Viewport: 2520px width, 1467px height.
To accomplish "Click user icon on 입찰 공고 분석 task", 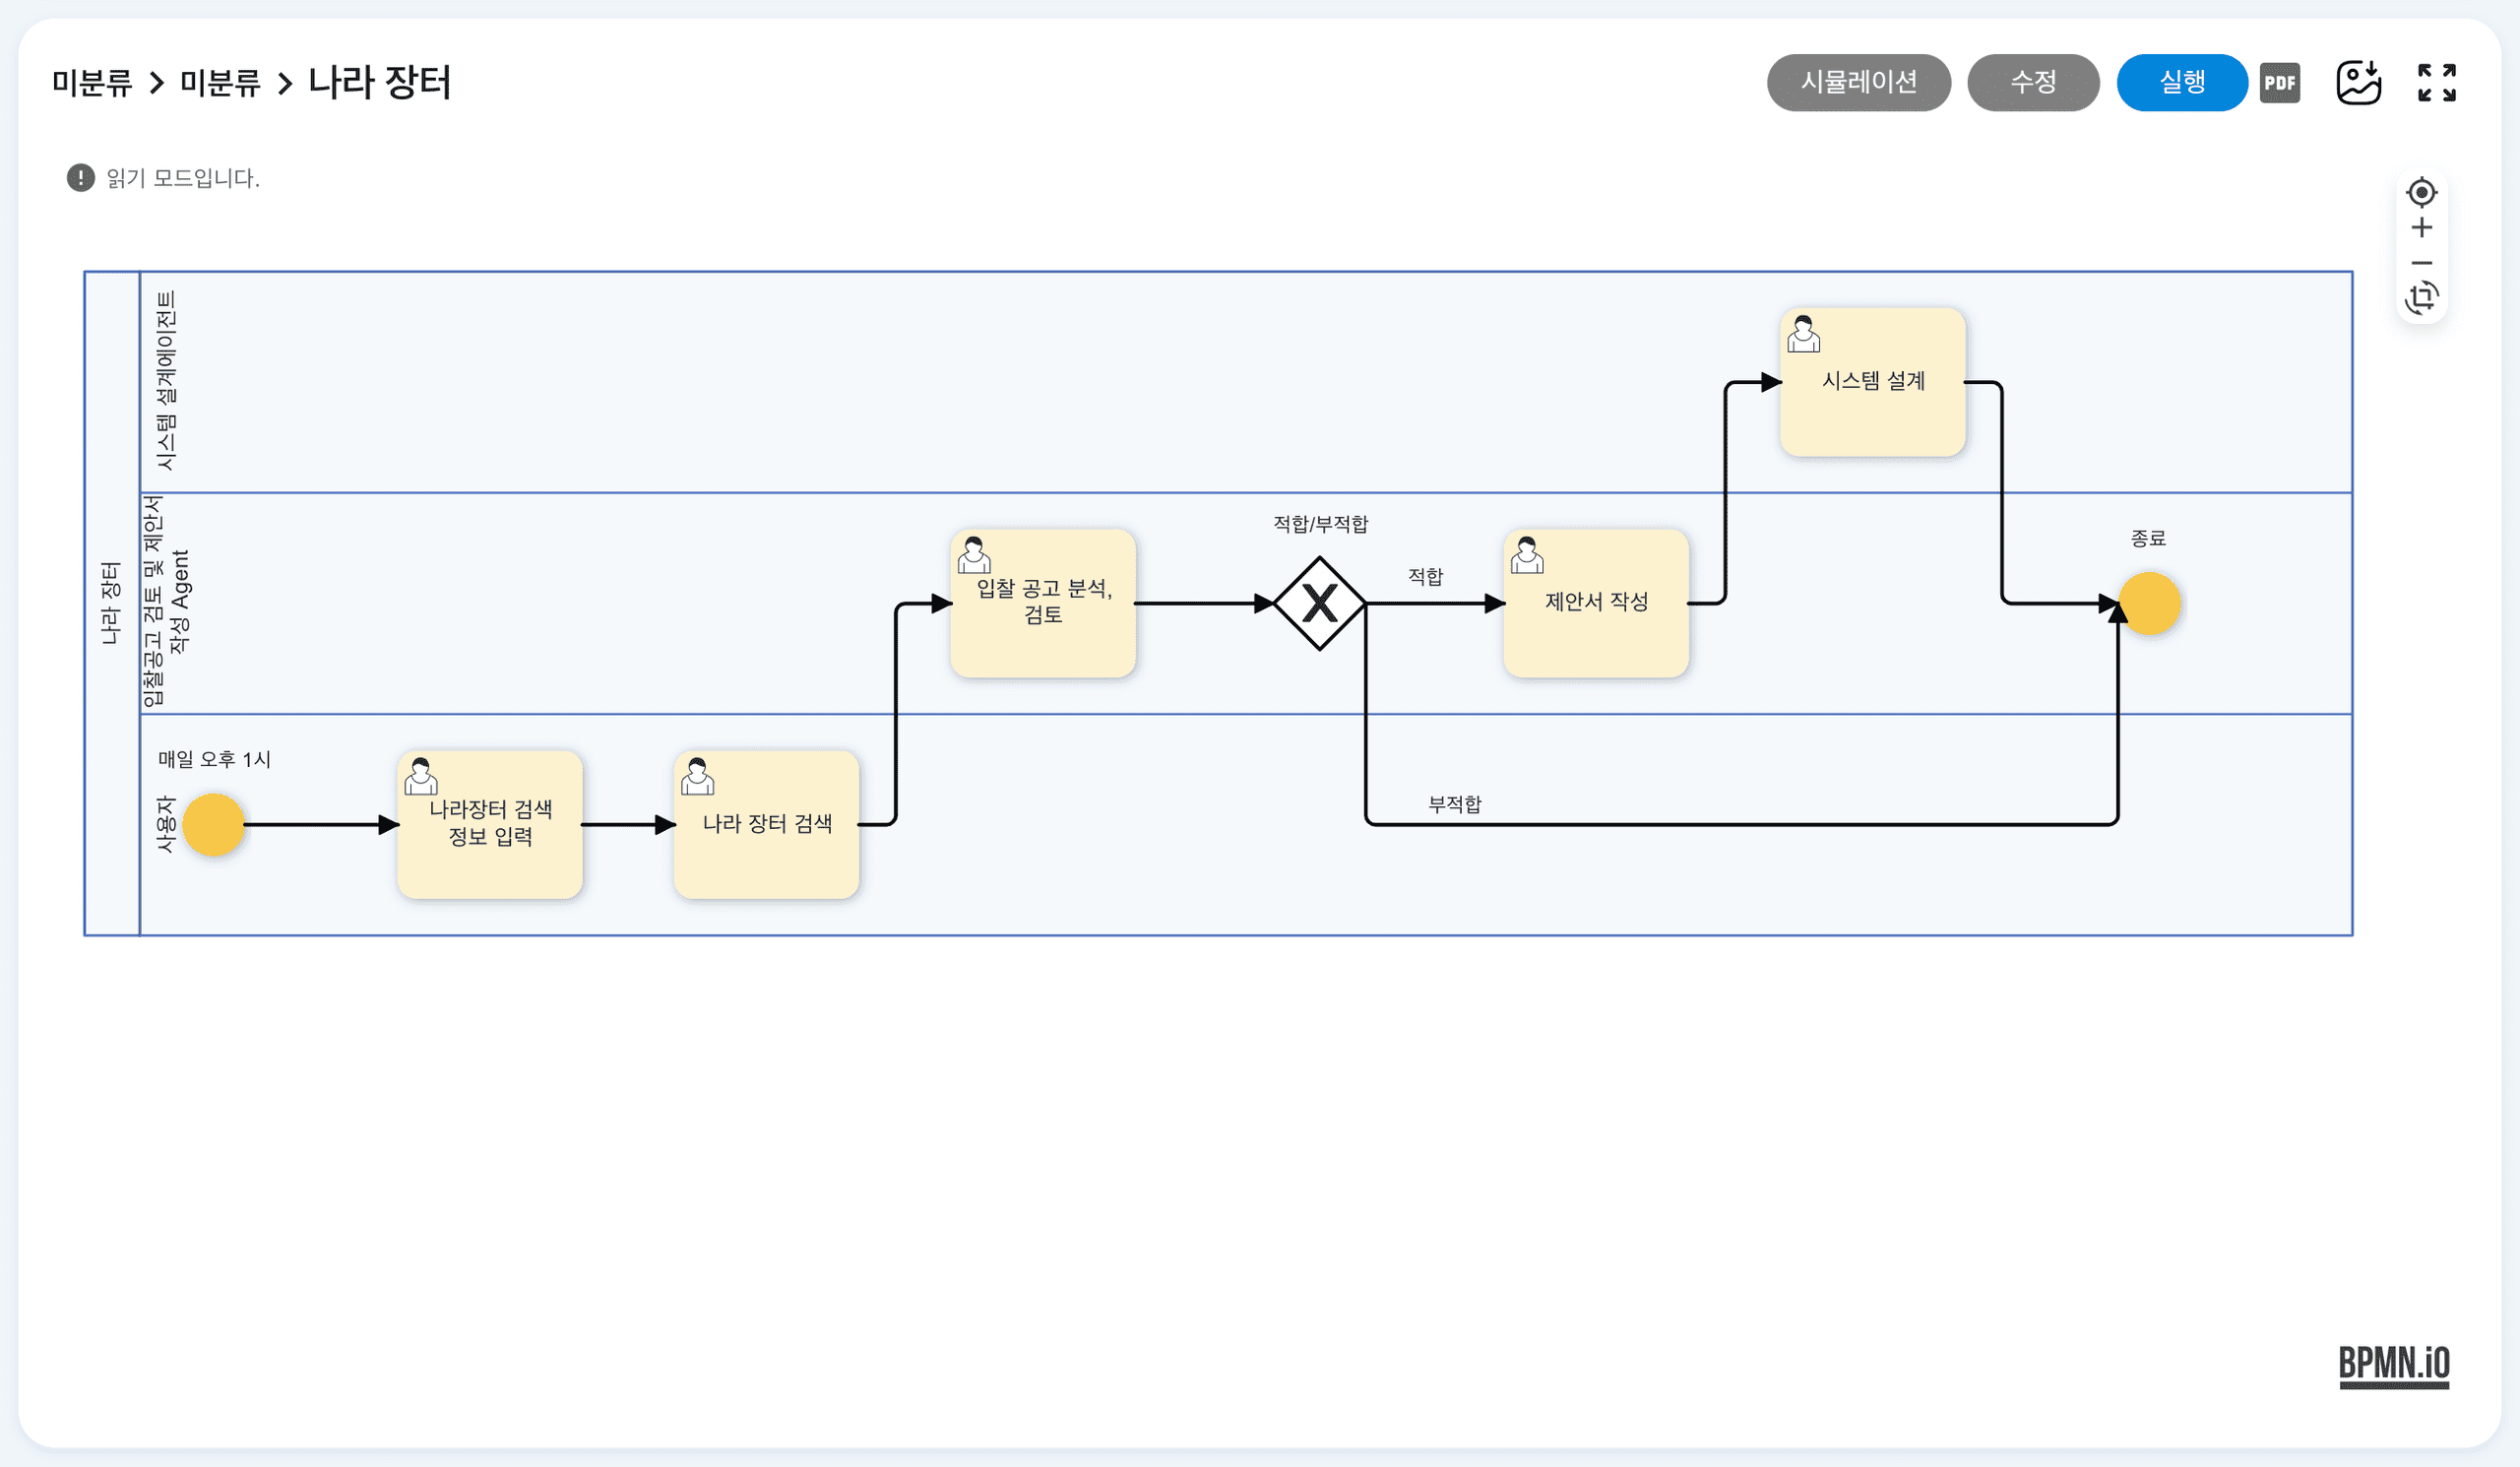I will pos(974,555).
